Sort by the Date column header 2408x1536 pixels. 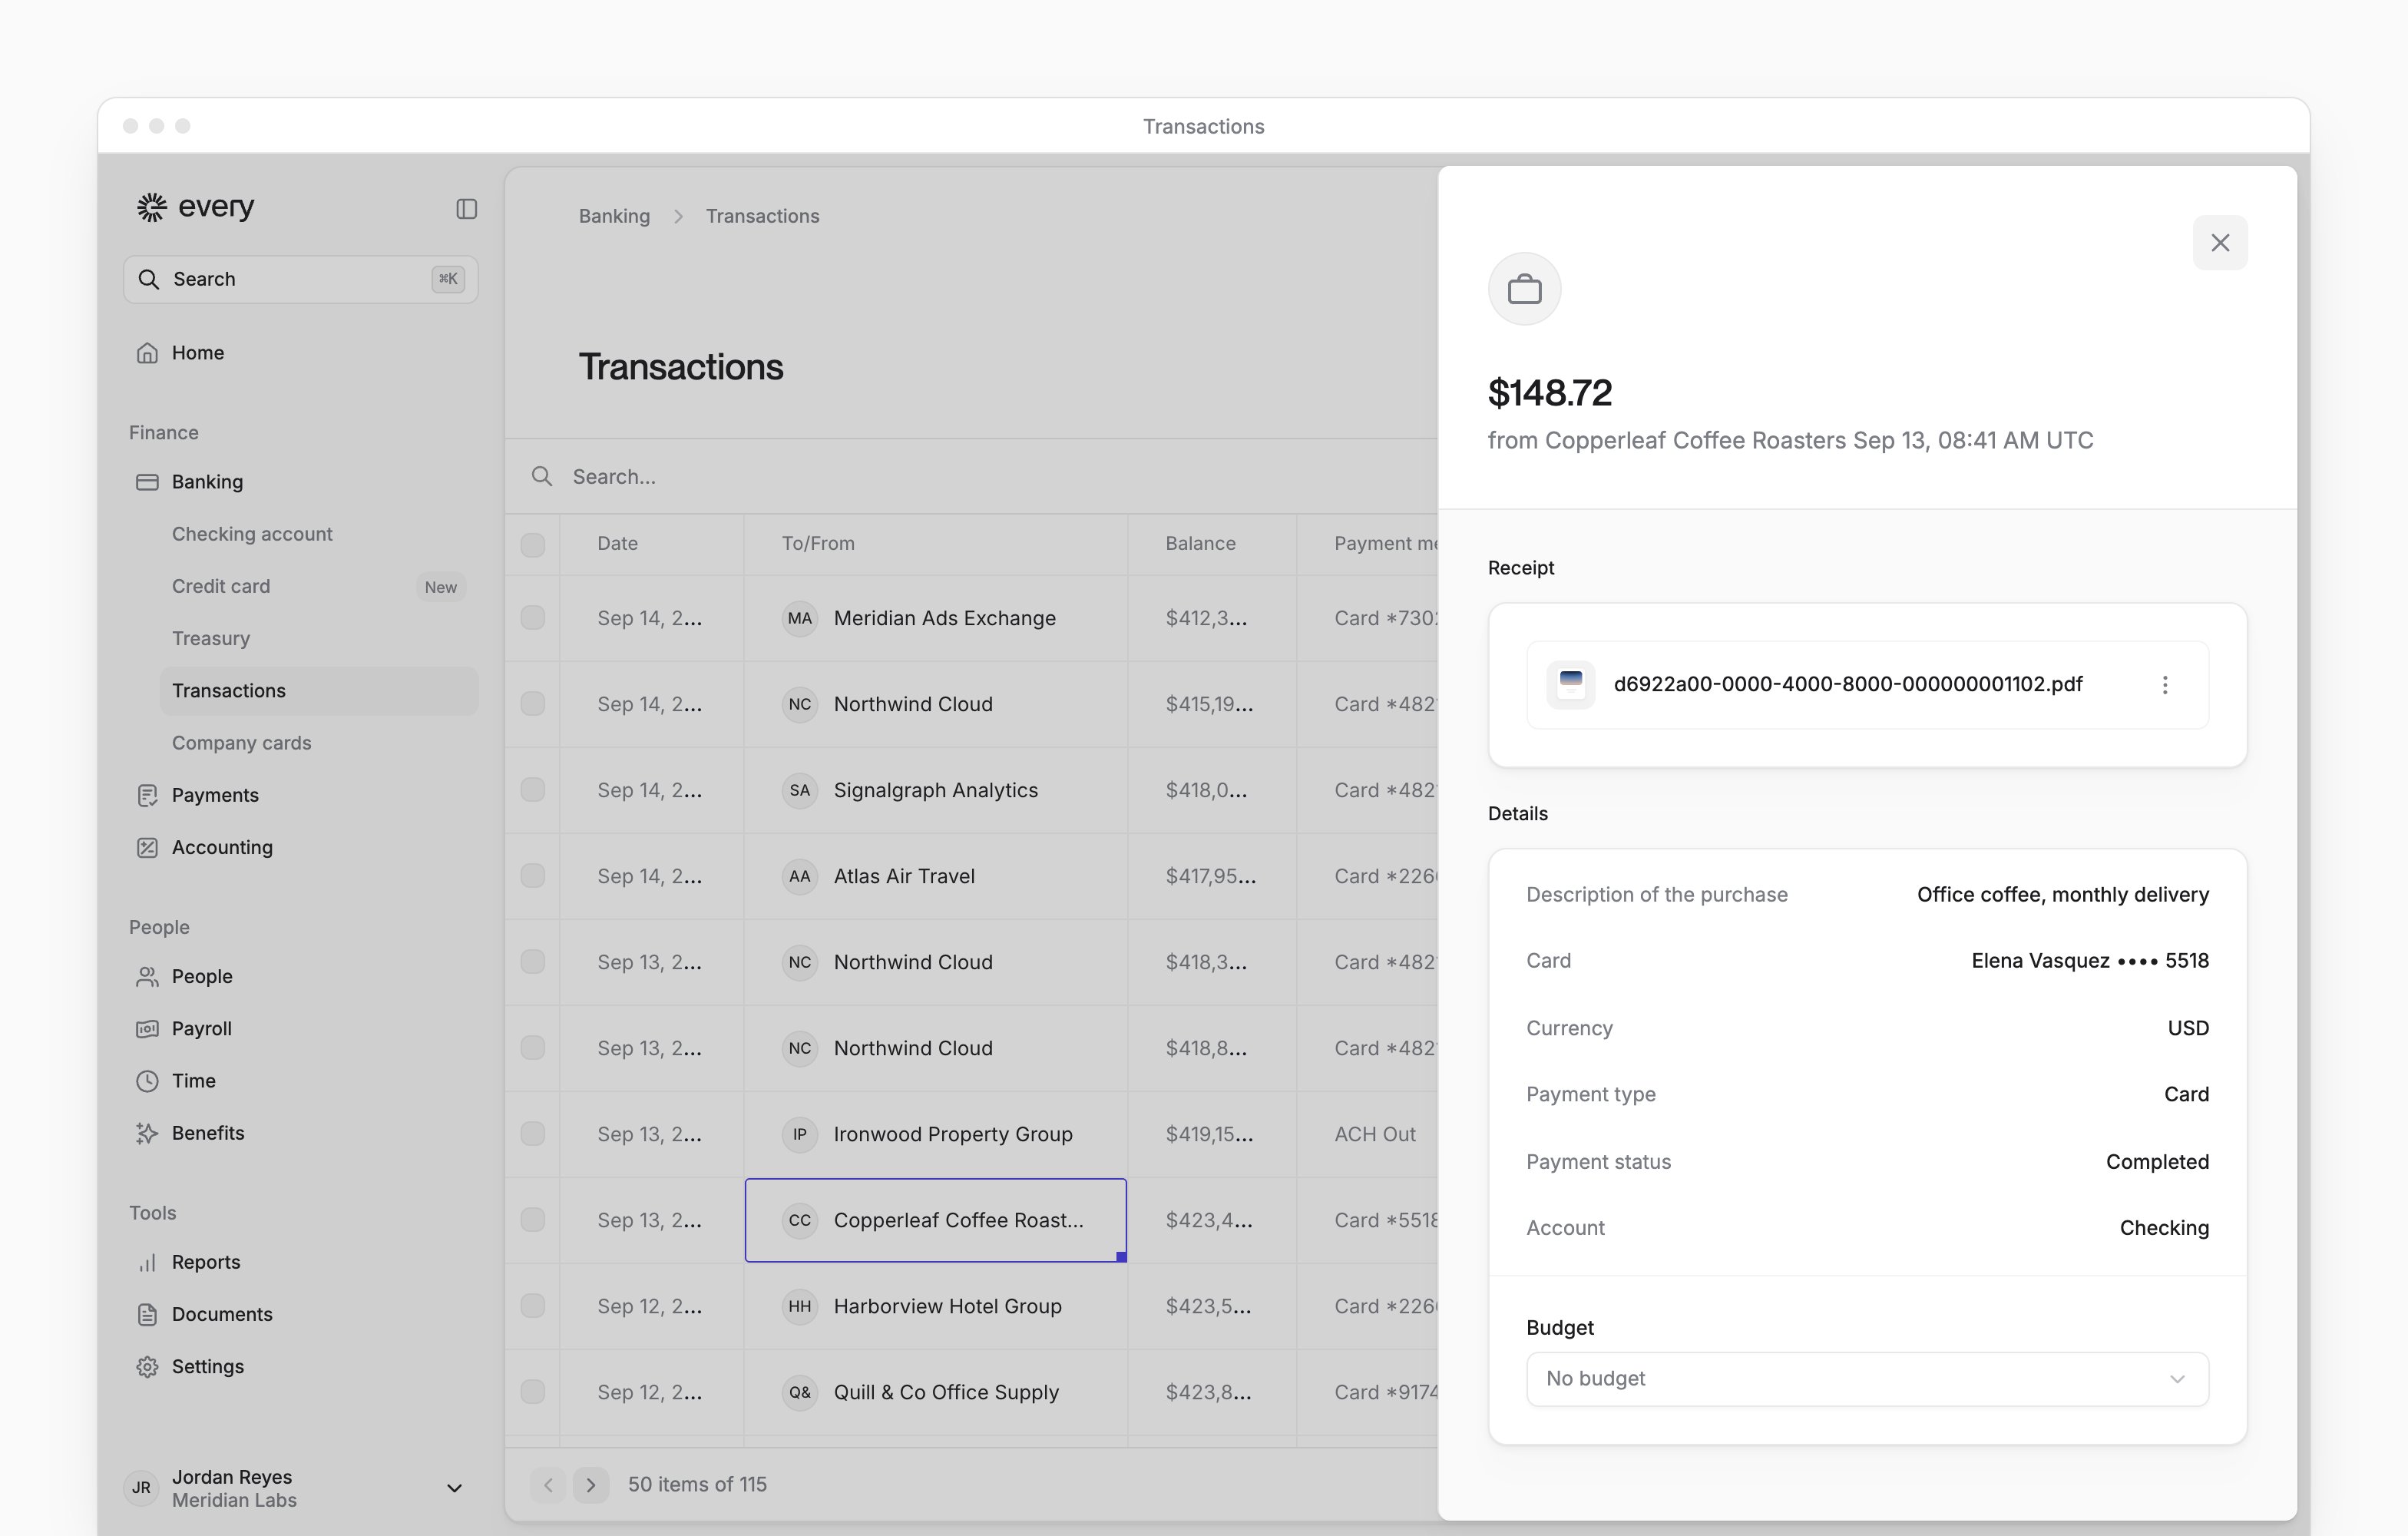click(x=617, y=543)
